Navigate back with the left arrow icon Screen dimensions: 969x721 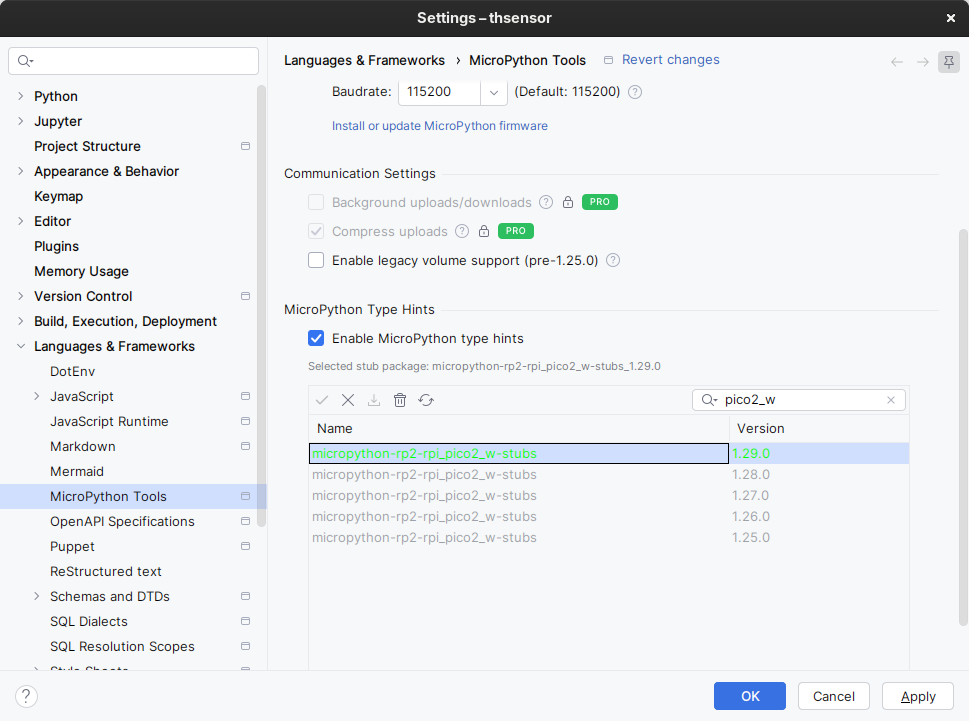click(897, 62)
